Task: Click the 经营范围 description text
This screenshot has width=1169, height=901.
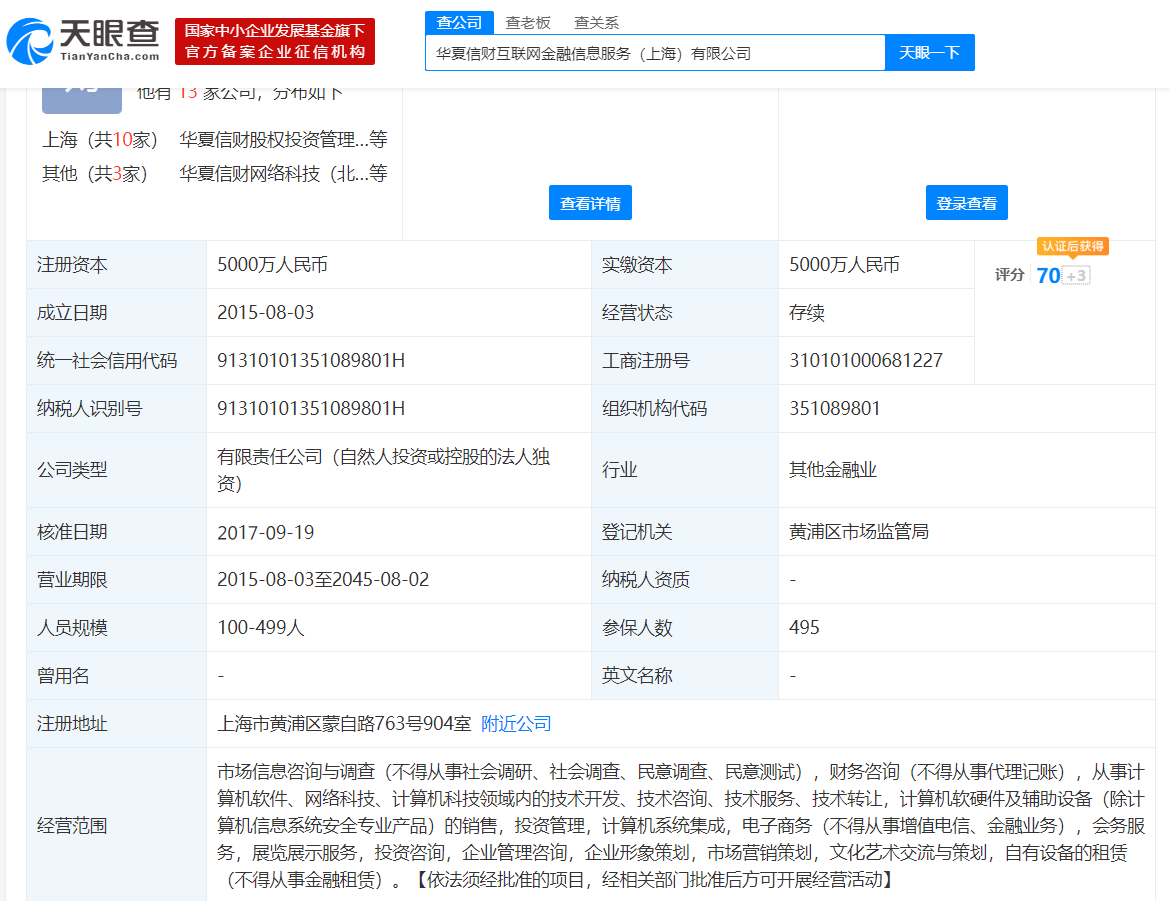Action: 681,826
